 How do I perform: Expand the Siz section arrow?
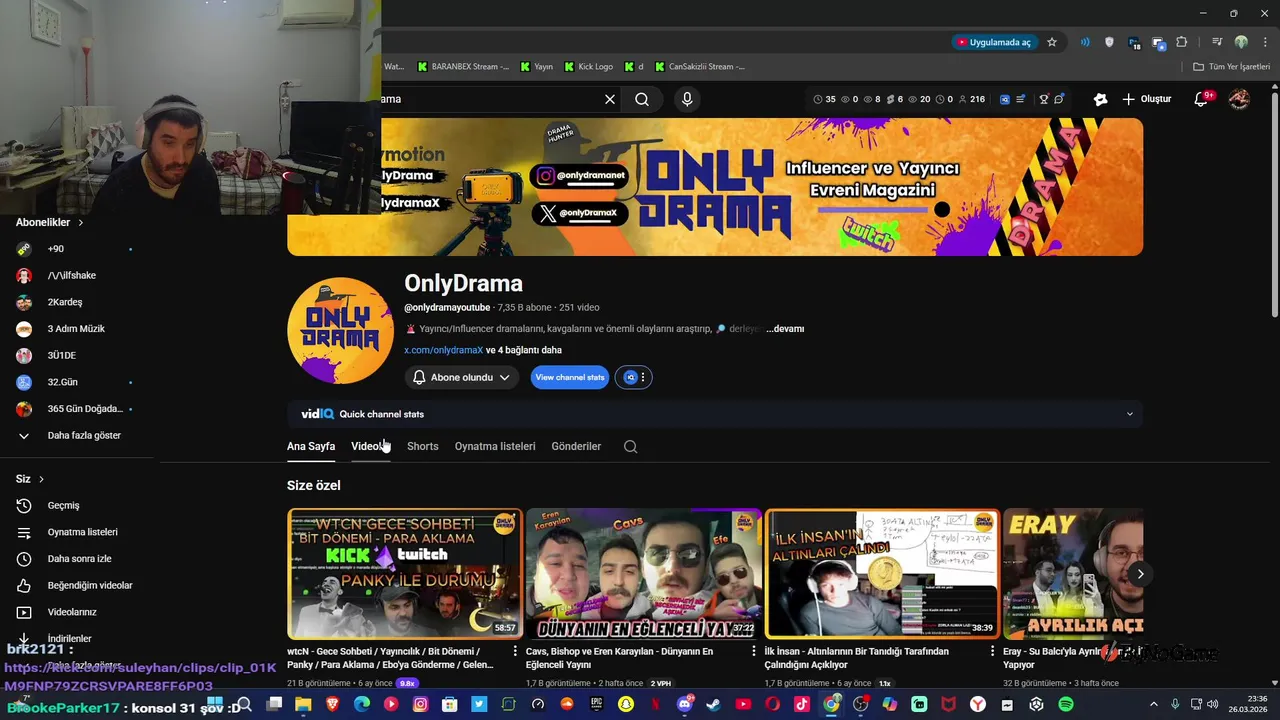click(41, 479)
